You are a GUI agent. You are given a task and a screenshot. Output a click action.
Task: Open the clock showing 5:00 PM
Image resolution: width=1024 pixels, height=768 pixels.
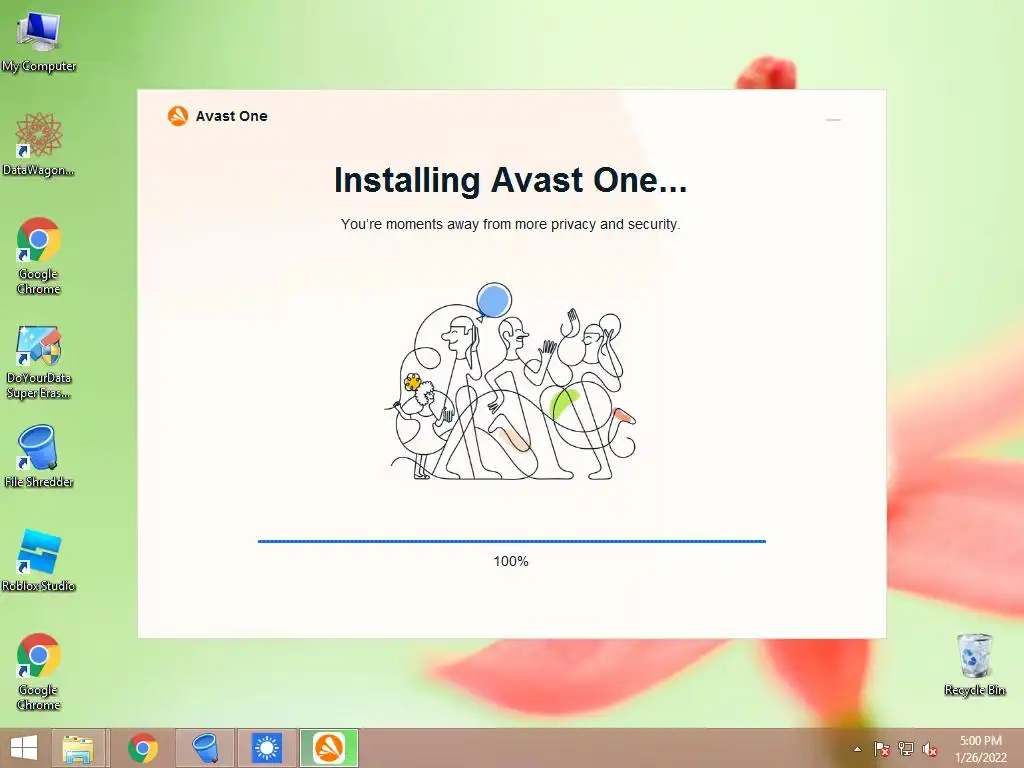pos(980,749)
